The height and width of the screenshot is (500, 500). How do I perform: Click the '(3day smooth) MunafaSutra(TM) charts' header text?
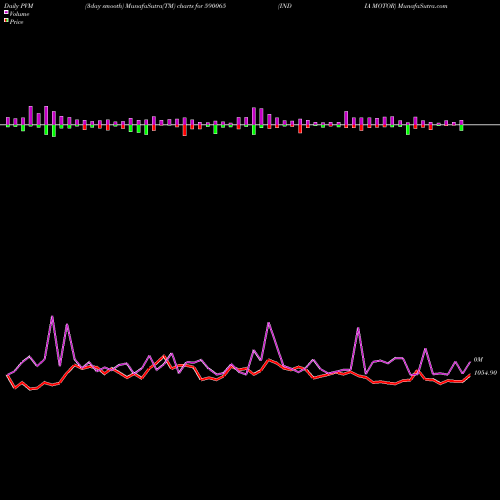pyautogui.click(x=139, y=6)
